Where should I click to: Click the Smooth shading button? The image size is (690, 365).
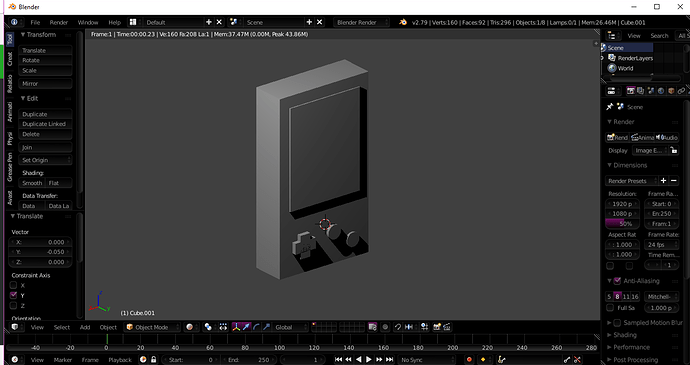(x=32, y=183)
